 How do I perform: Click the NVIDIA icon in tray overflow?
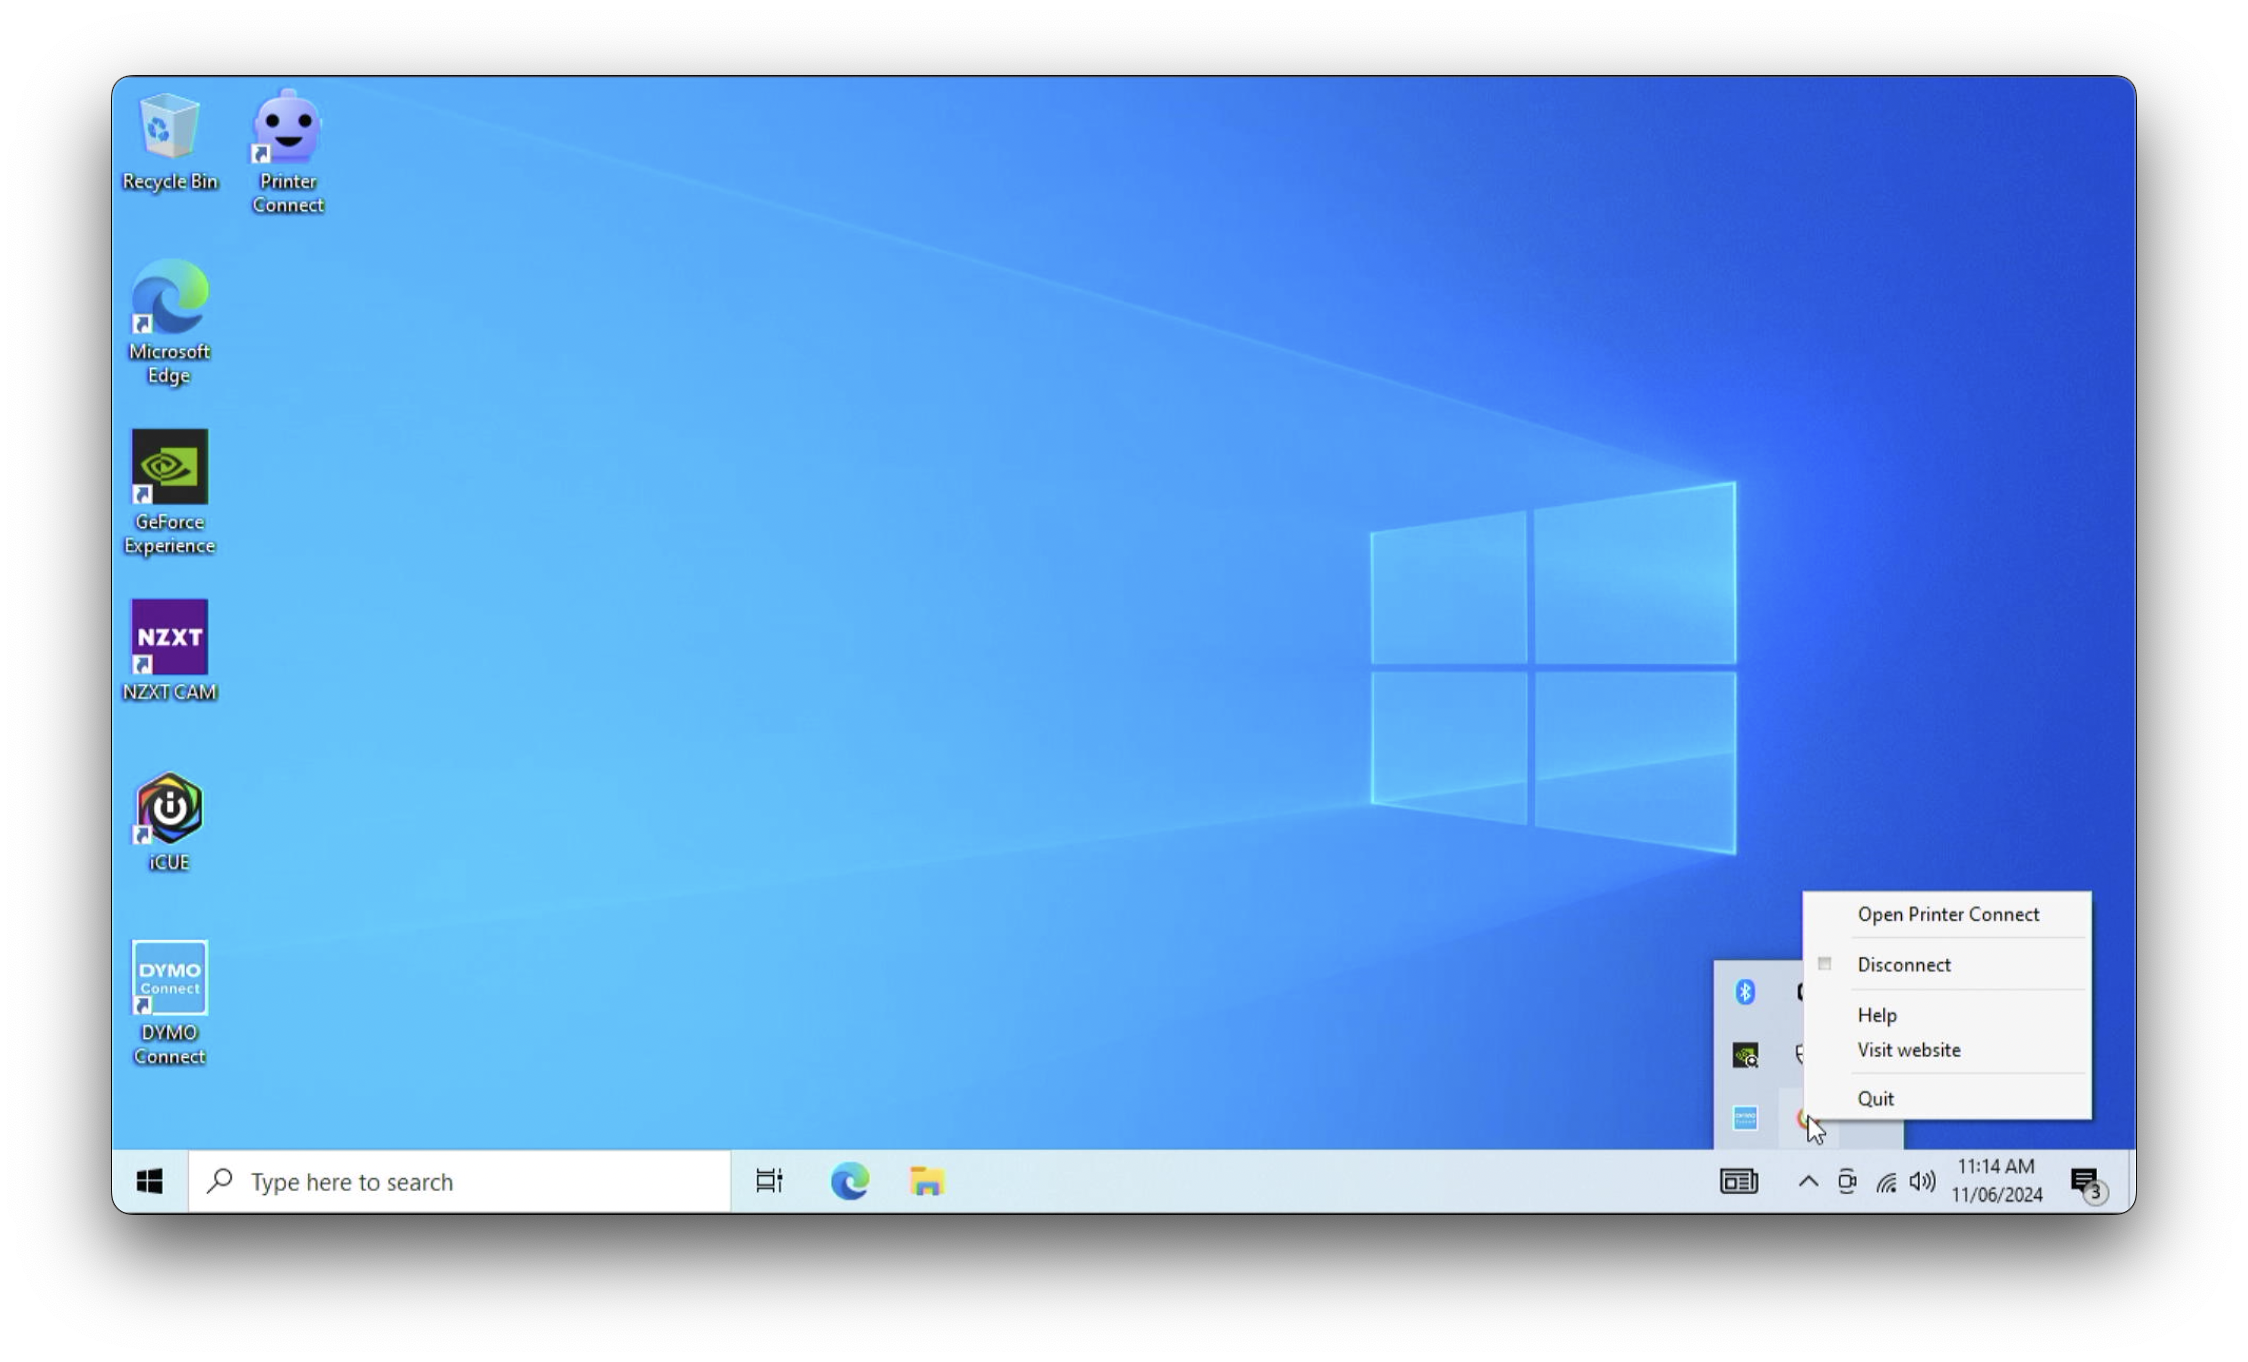click(1745, 1055)
